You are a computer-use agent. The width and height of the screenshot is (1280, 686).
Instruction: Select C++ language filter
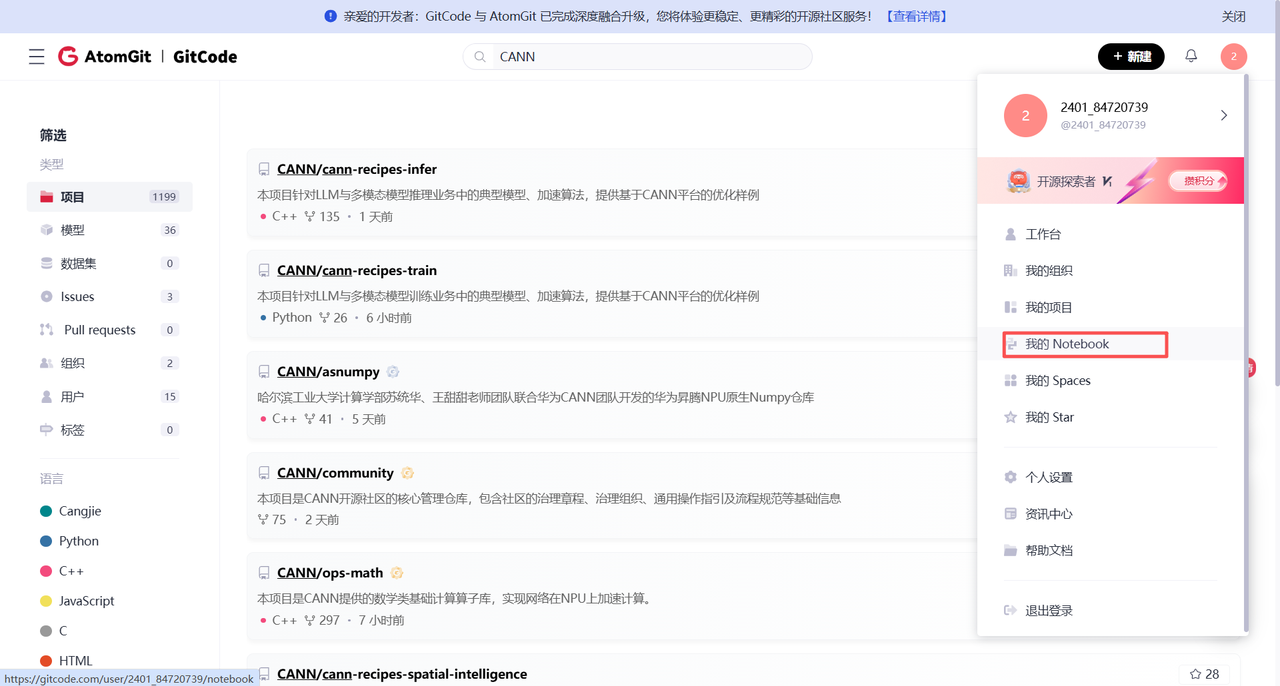61,571
